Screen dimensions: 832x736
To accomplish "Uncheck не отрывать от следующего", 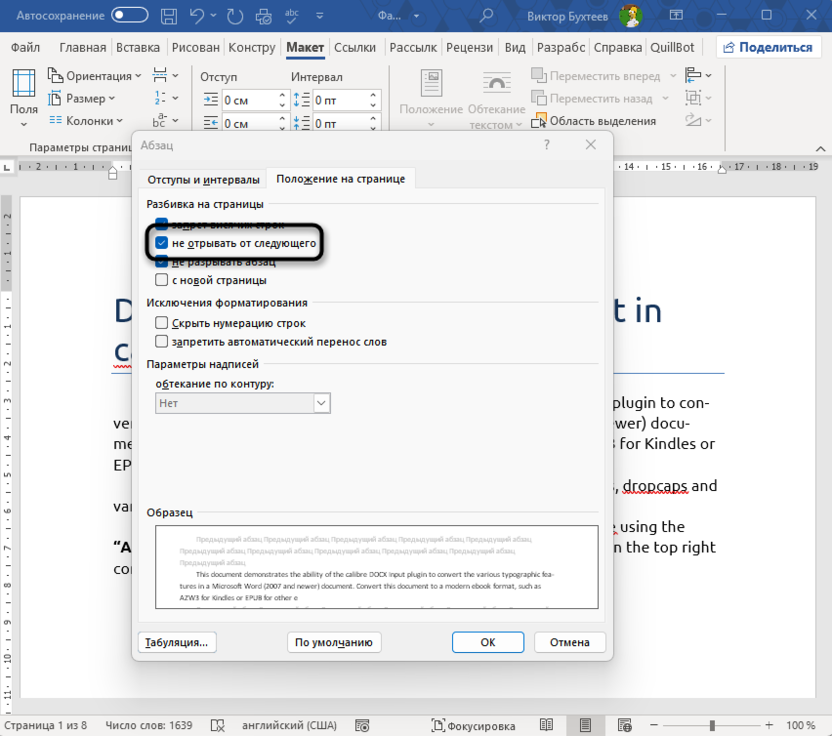I will [x=162, y=243].
